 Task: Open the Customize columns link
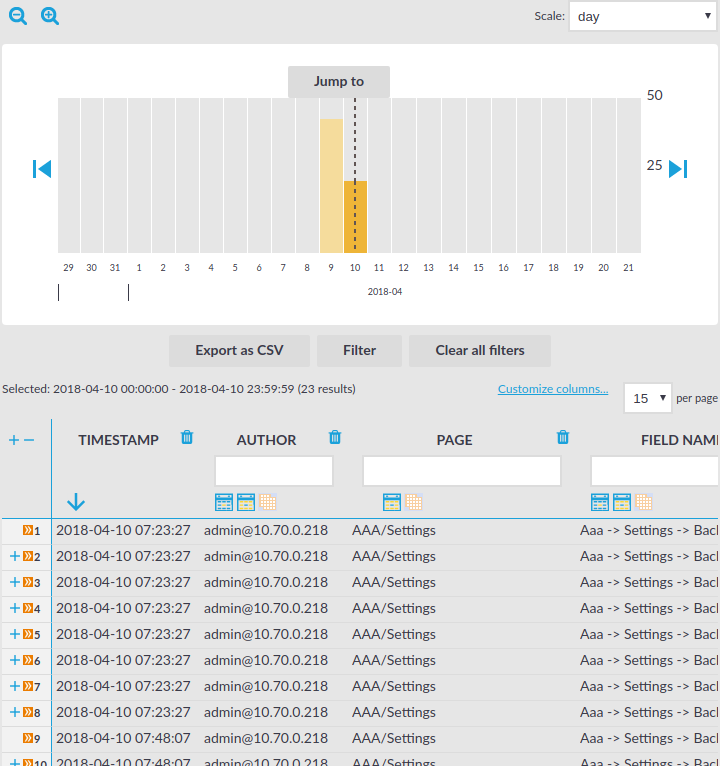(x=553, y=389)
